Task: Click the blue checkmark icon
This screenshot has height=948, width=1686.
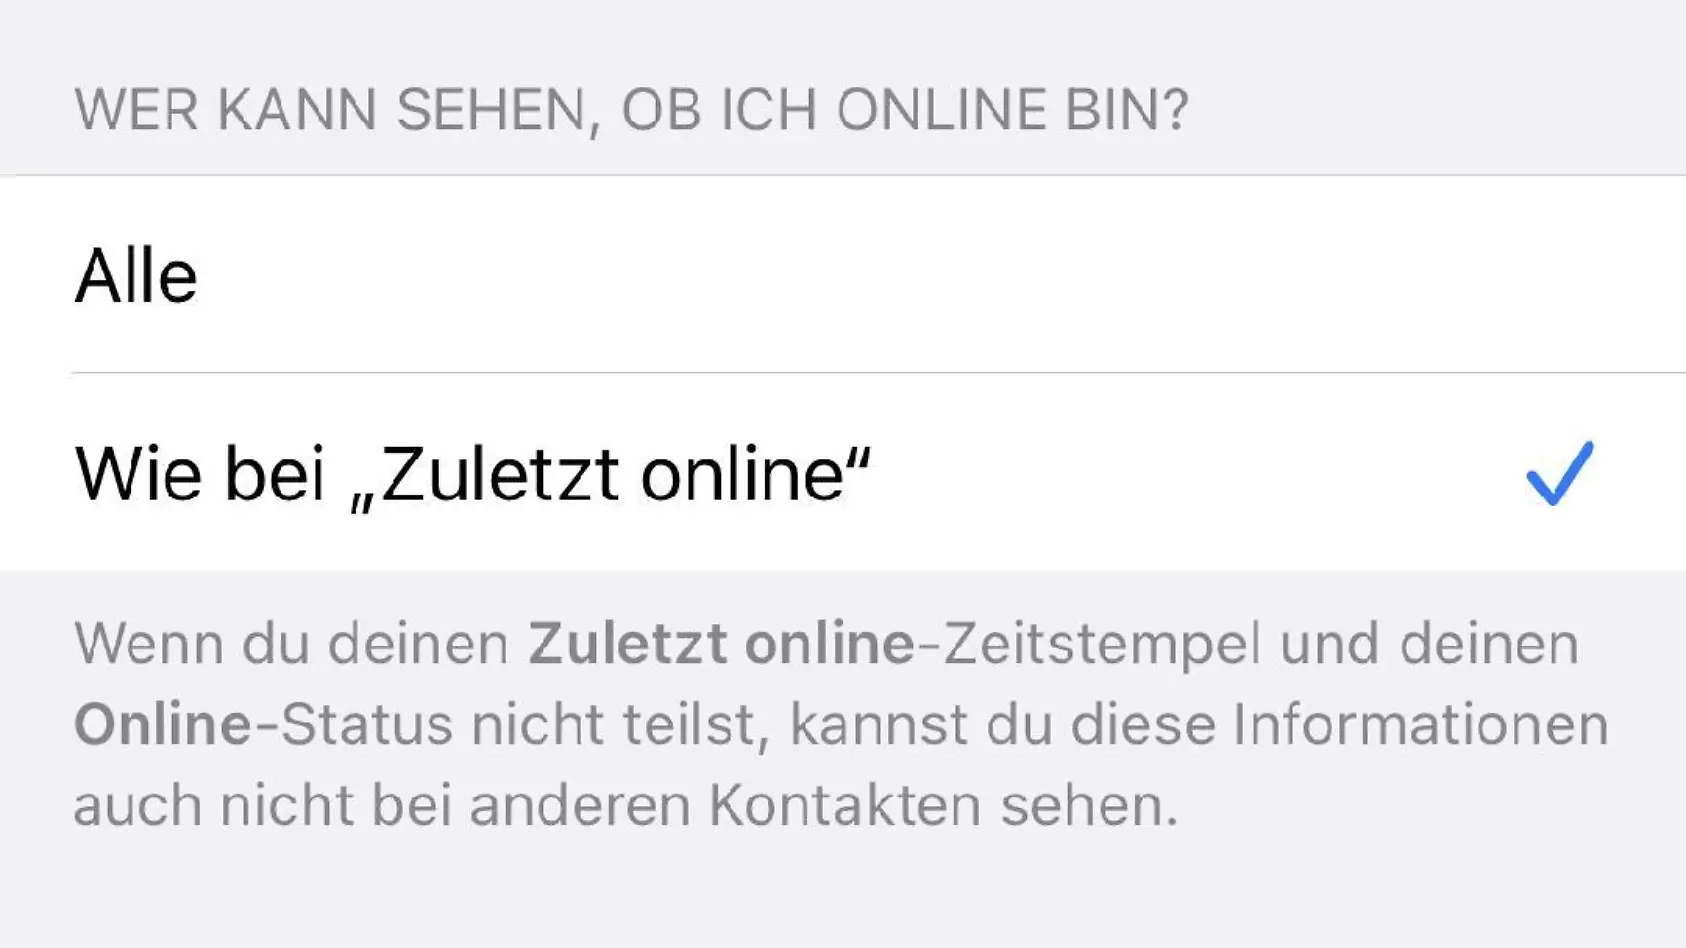Action: pyautogui.click(x=1559, y=473)
